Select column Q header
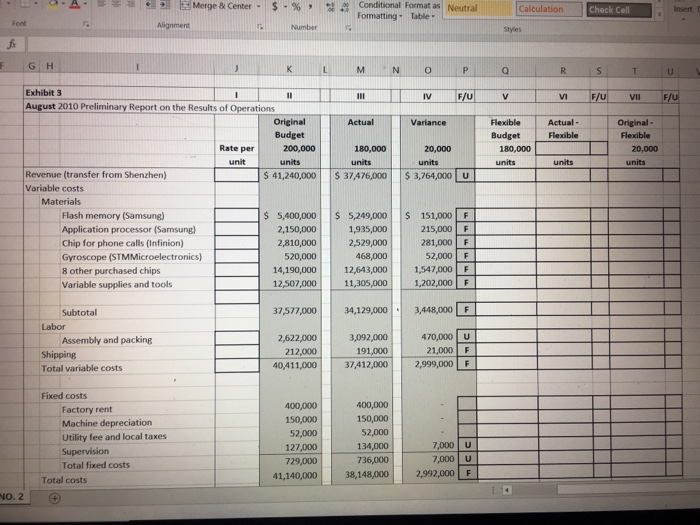This screenshot has height=525, width=700. pyautogui.click(x=505, y=71)
